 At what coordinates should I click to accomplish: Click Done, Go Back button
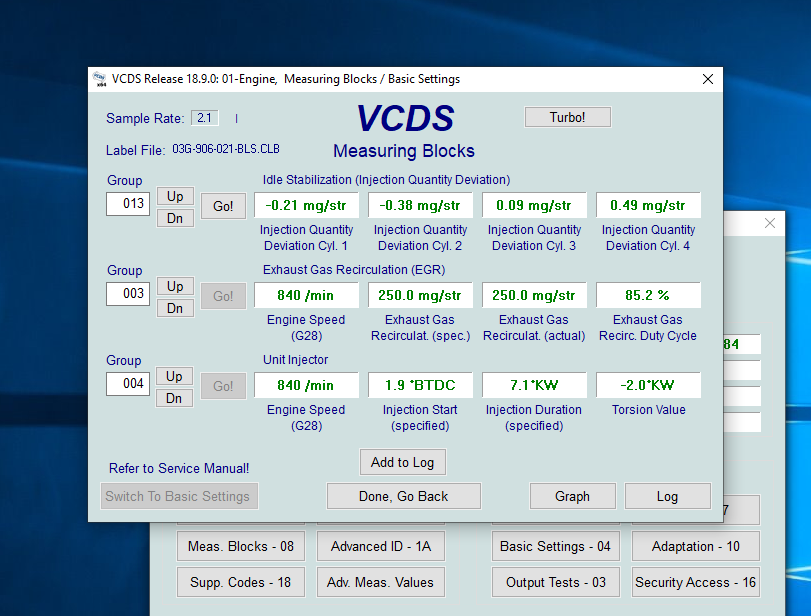(404, 496)
